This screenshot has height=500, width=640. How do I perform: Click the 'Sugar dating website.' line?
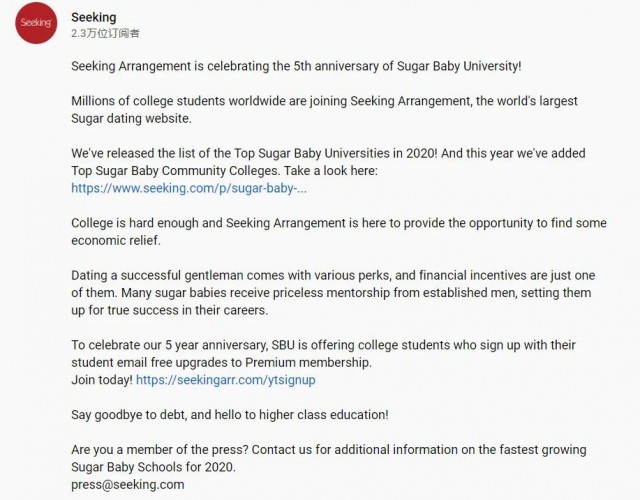[131, 118]
